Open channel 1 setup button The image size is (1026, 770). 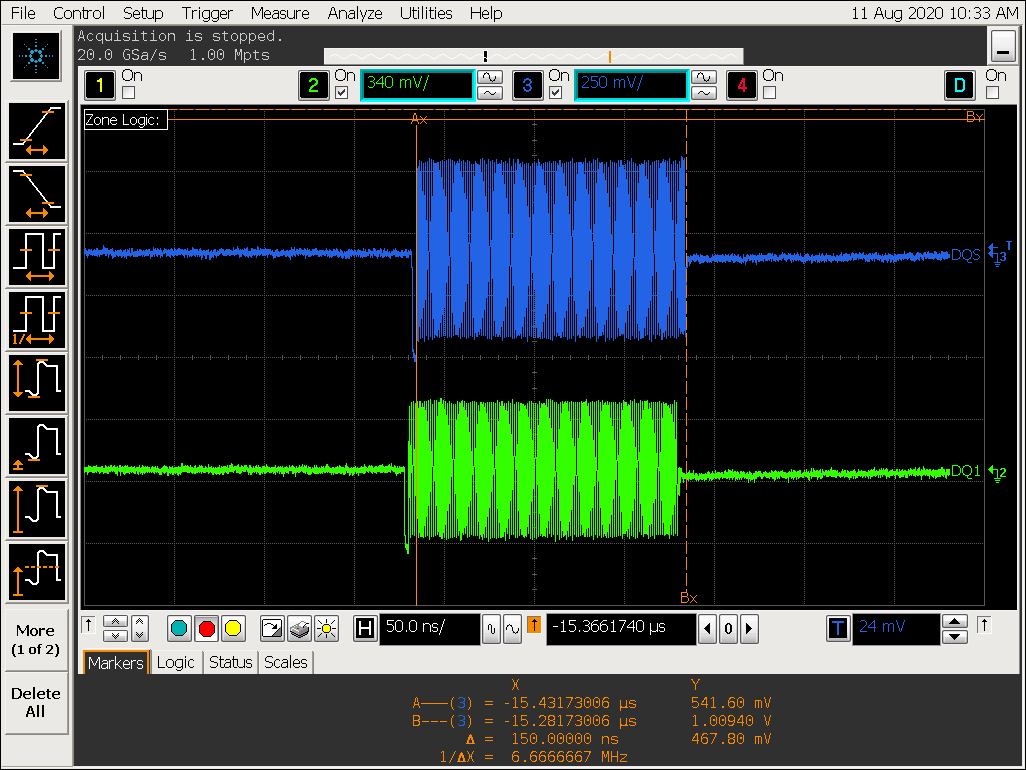(x=100, y=85)
